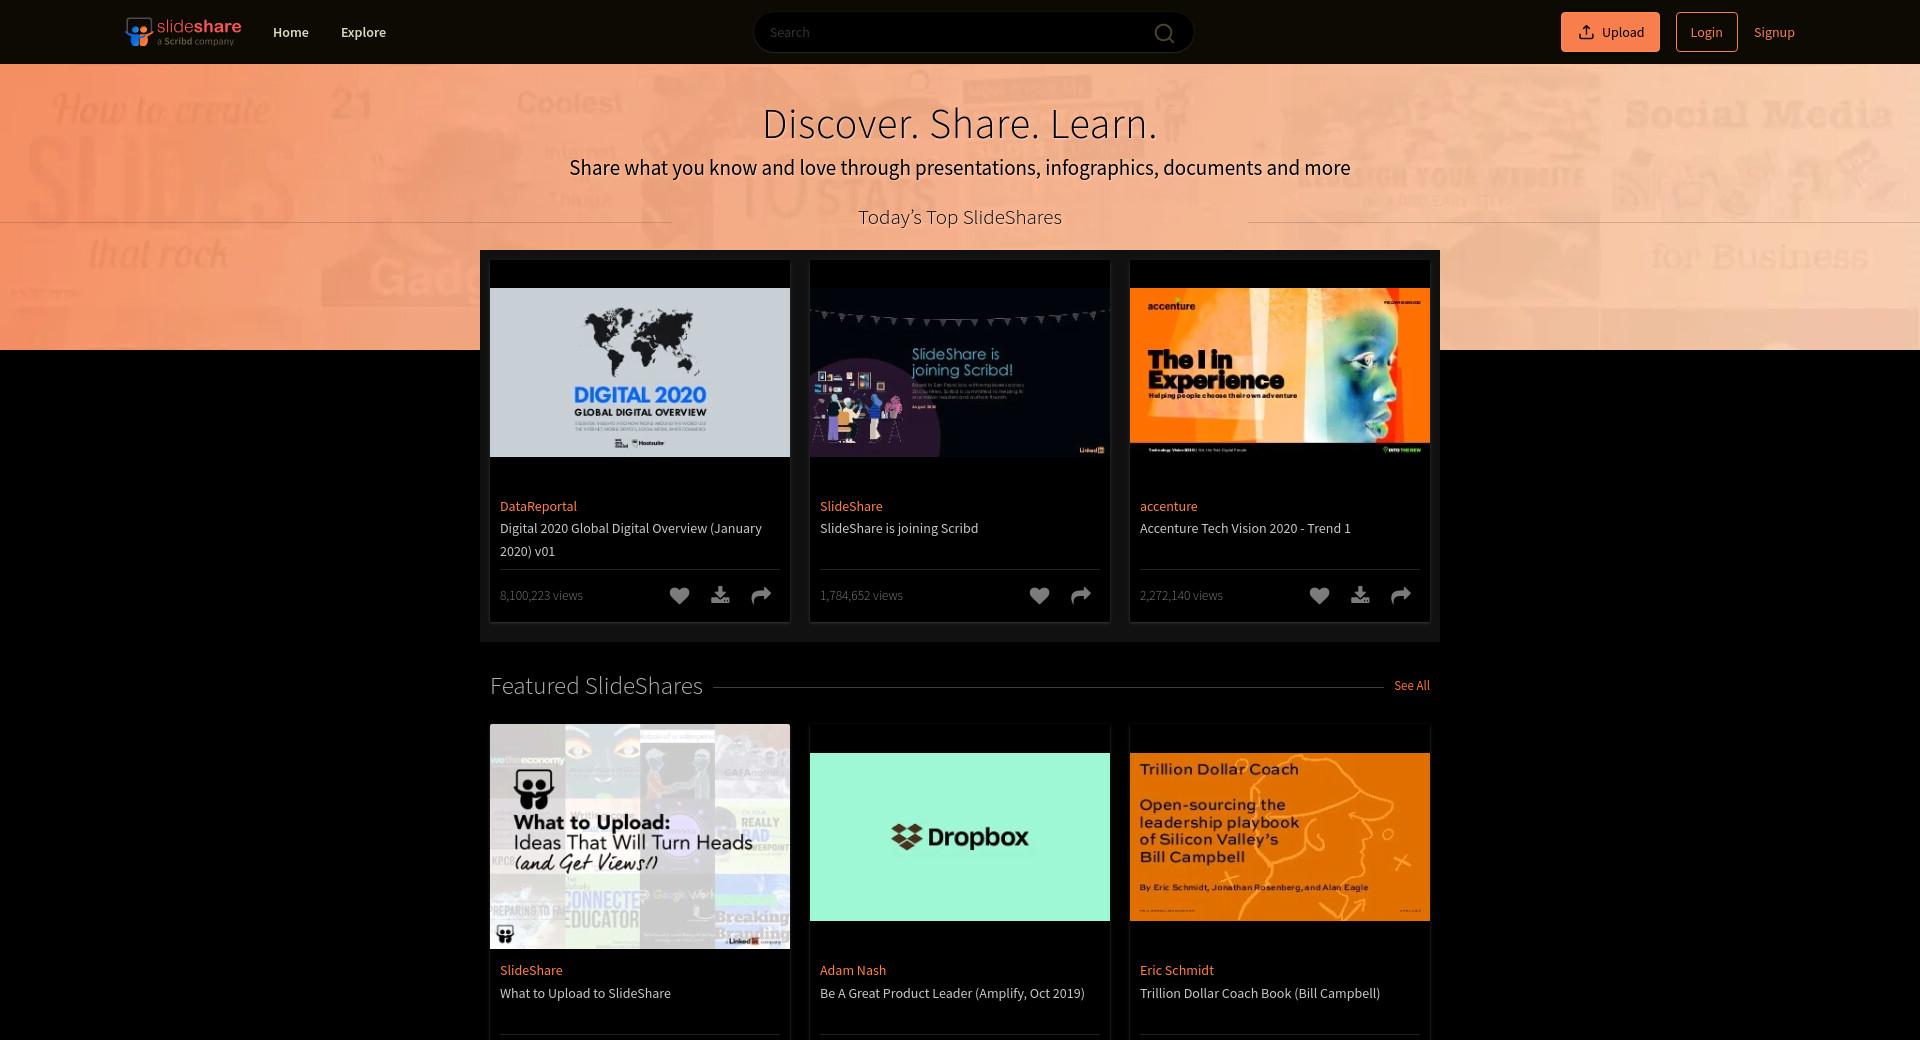The image size is (1920, 1040).
Task: Open the SlideShare author link under joining Scribd
Action: pos(851,506)
